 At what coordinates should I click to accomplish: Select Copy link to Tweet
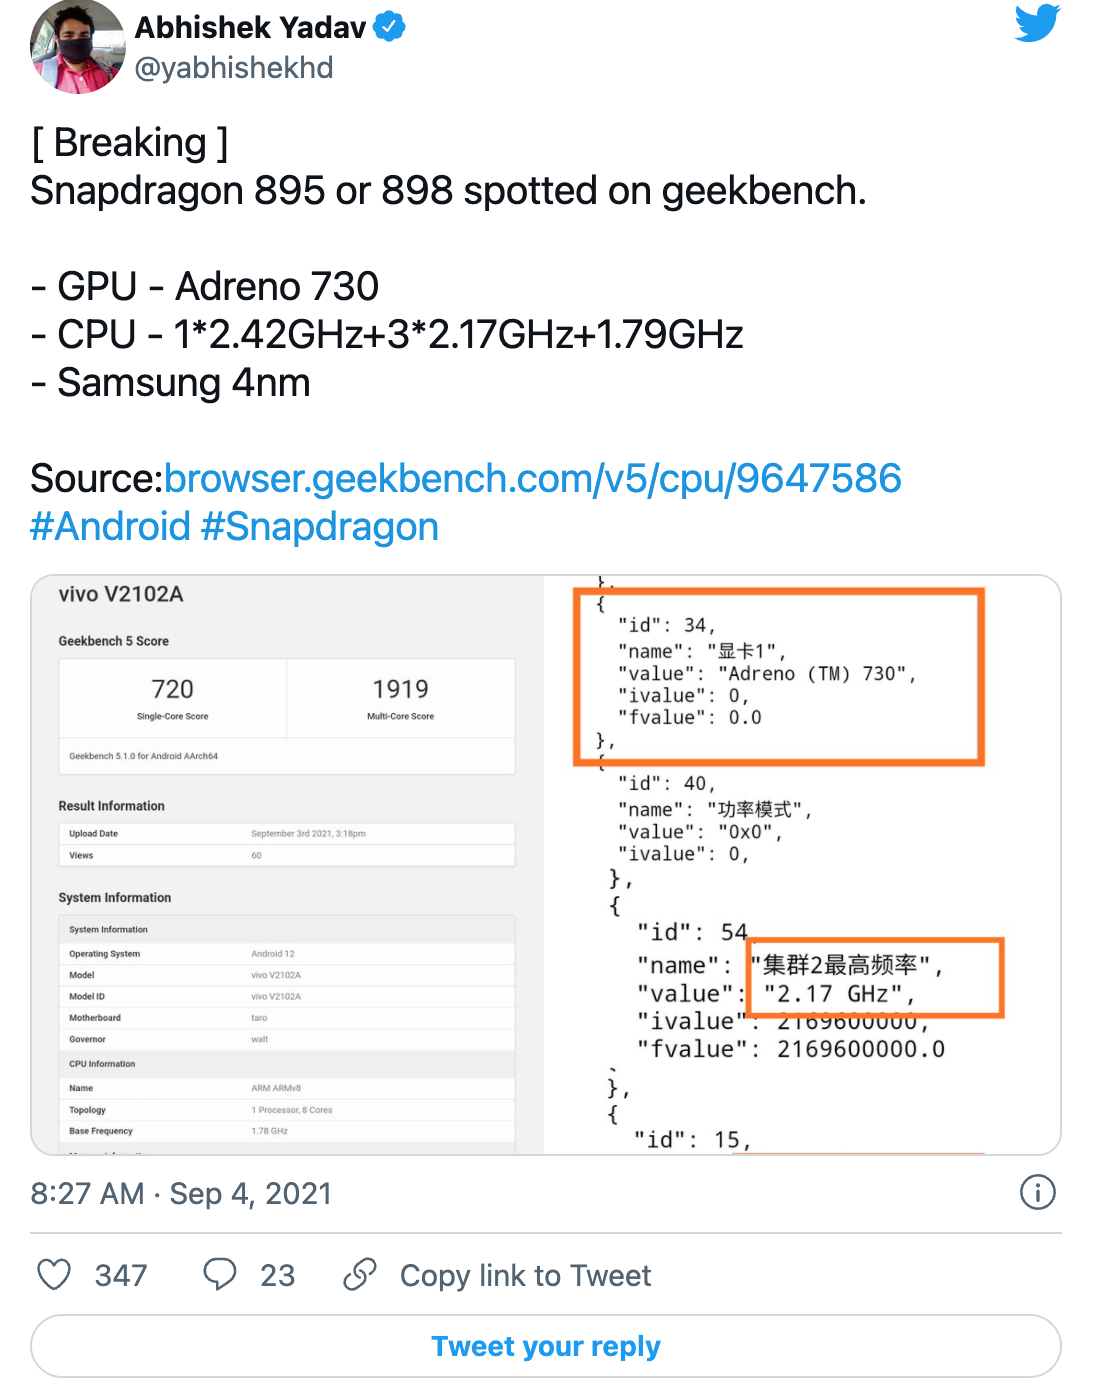[x=525, y=1274]
